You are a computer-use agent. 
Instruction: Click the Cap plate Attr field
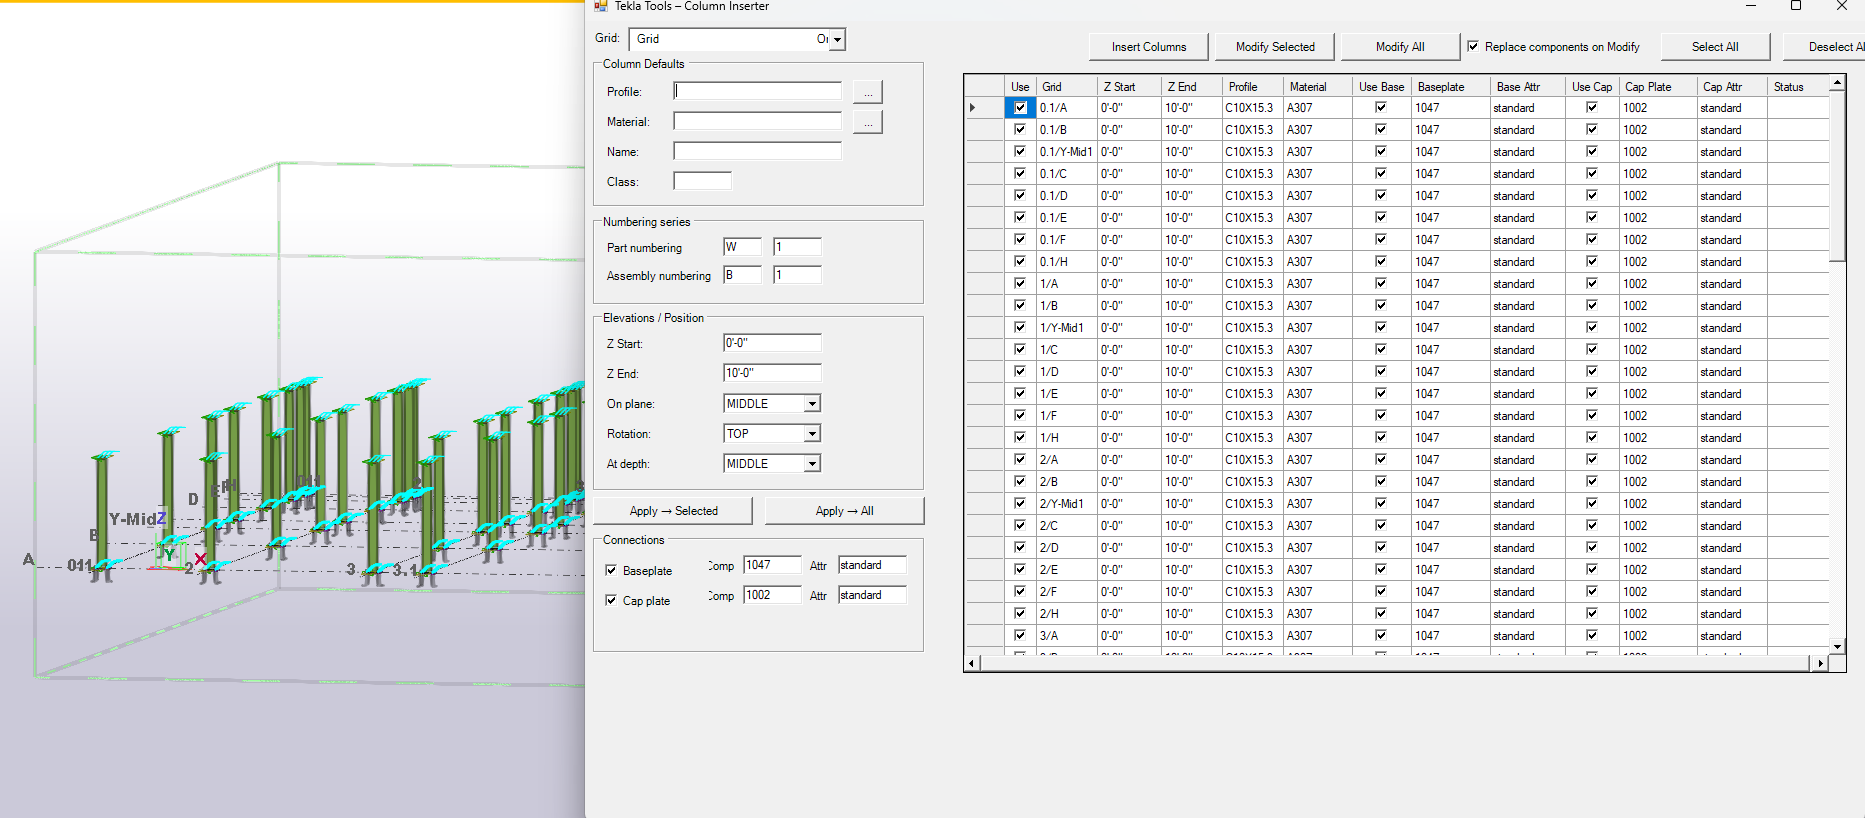(x=872, y=595)
